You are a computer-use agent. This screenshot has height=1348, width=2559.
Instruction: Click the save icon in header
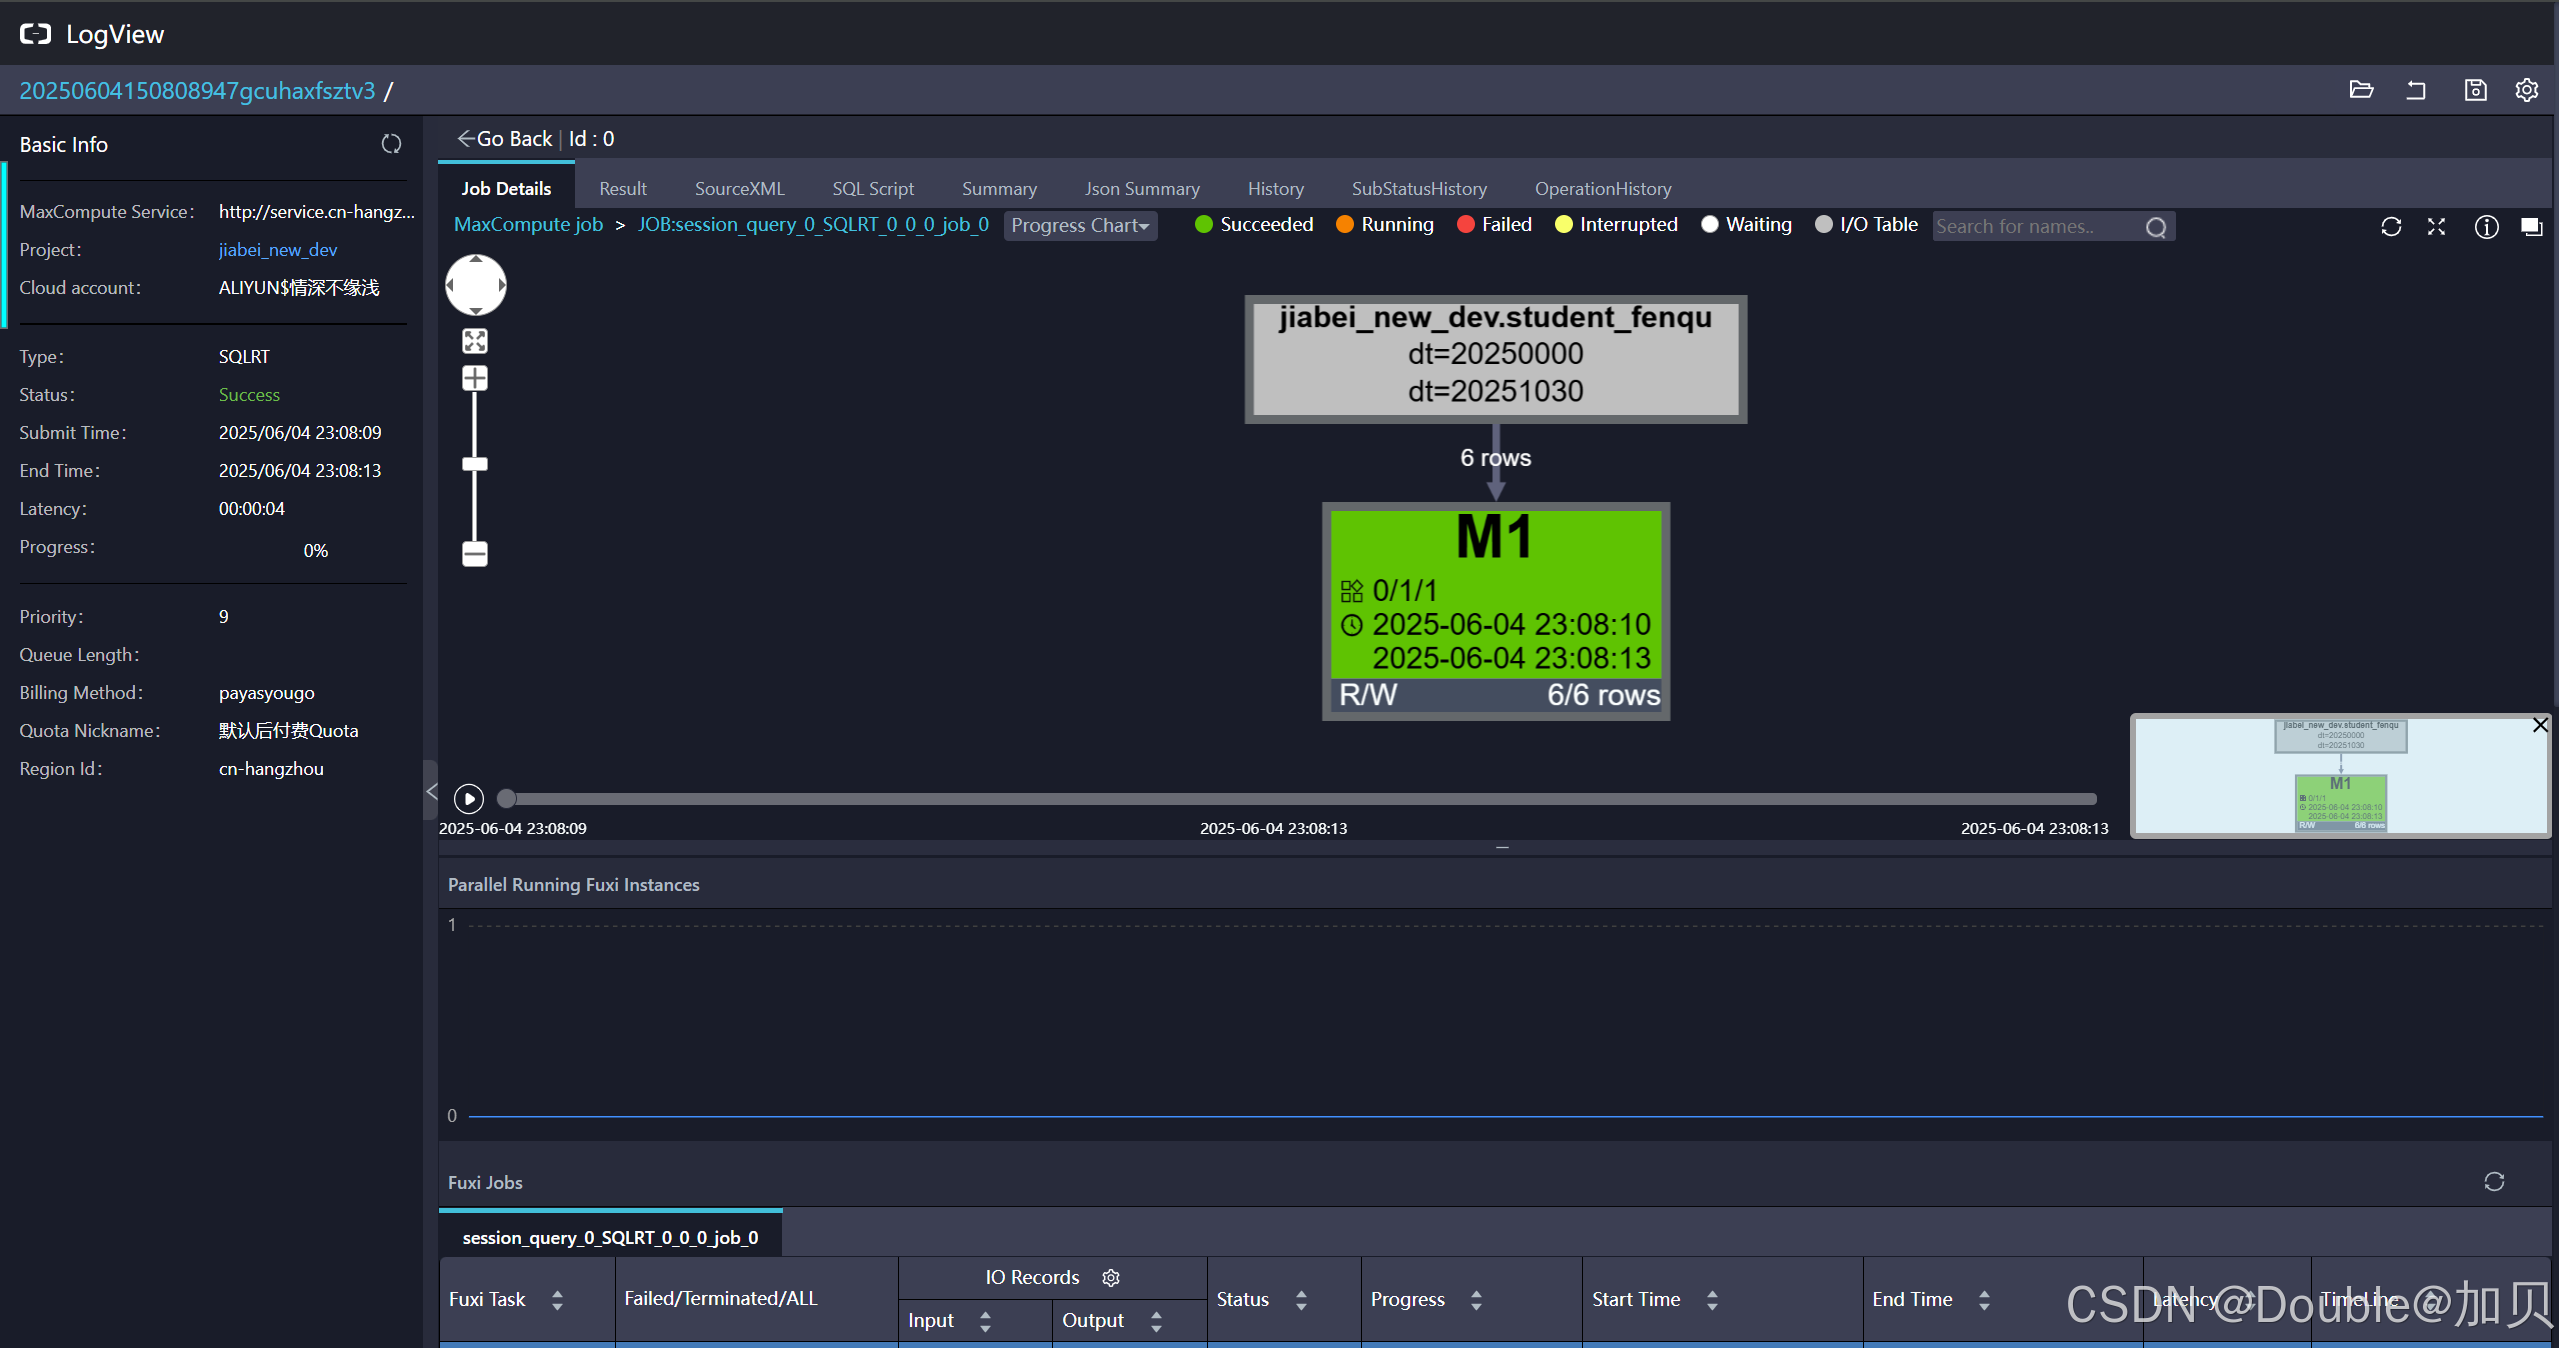[2475, 90]
